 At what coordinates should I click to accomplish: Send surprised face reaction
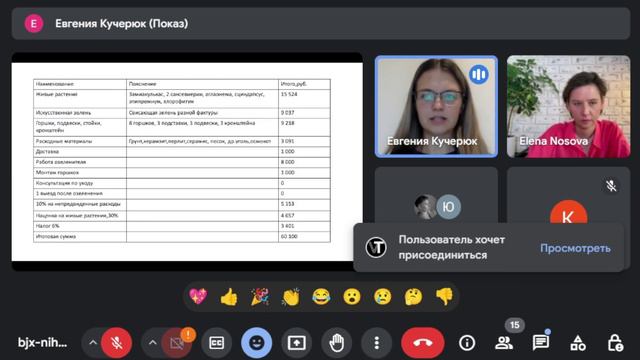352,296
